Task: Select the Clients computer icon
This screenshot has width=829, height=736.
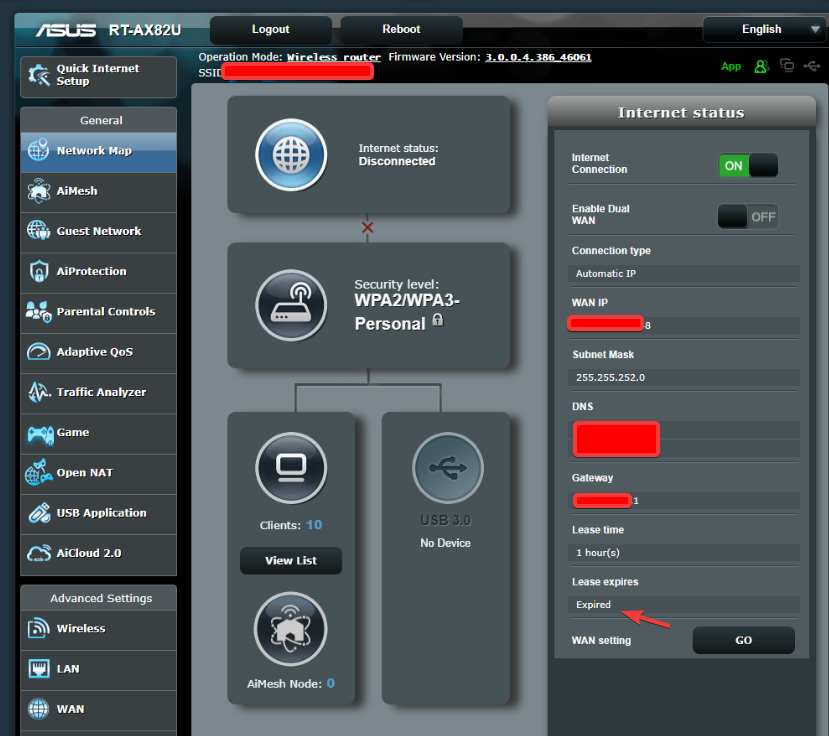Action: tap(291, 467)
